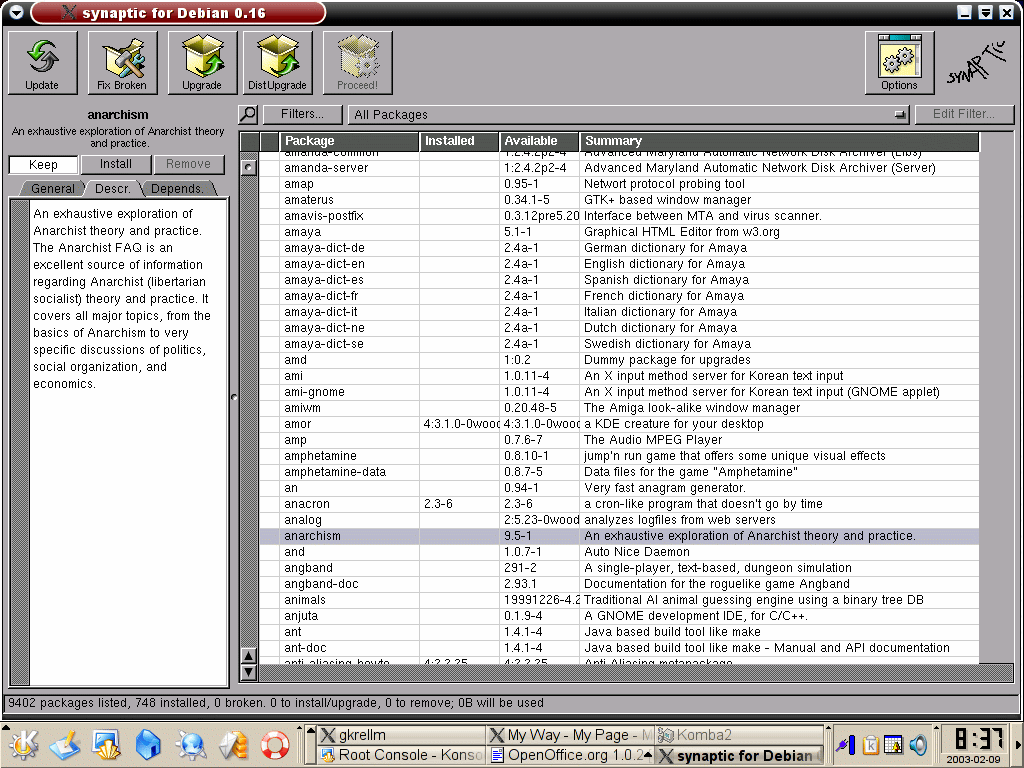Switch to My Way - My Page task

click(x=571, y=735)
